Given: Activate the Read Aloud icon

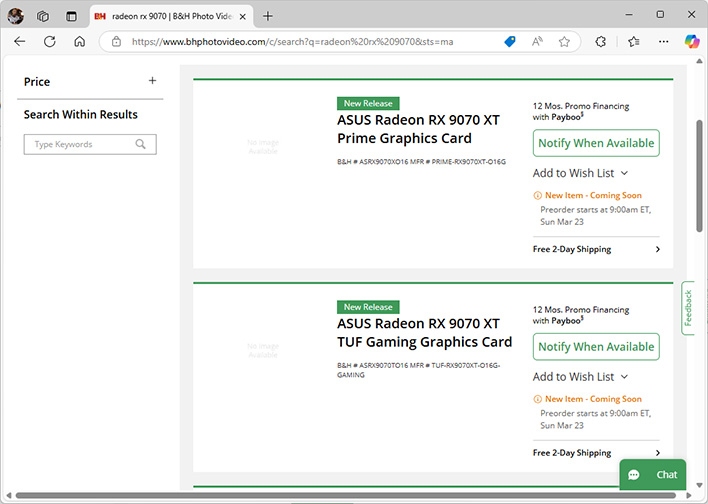Looking at the screenshot, I should pos(537,42).
